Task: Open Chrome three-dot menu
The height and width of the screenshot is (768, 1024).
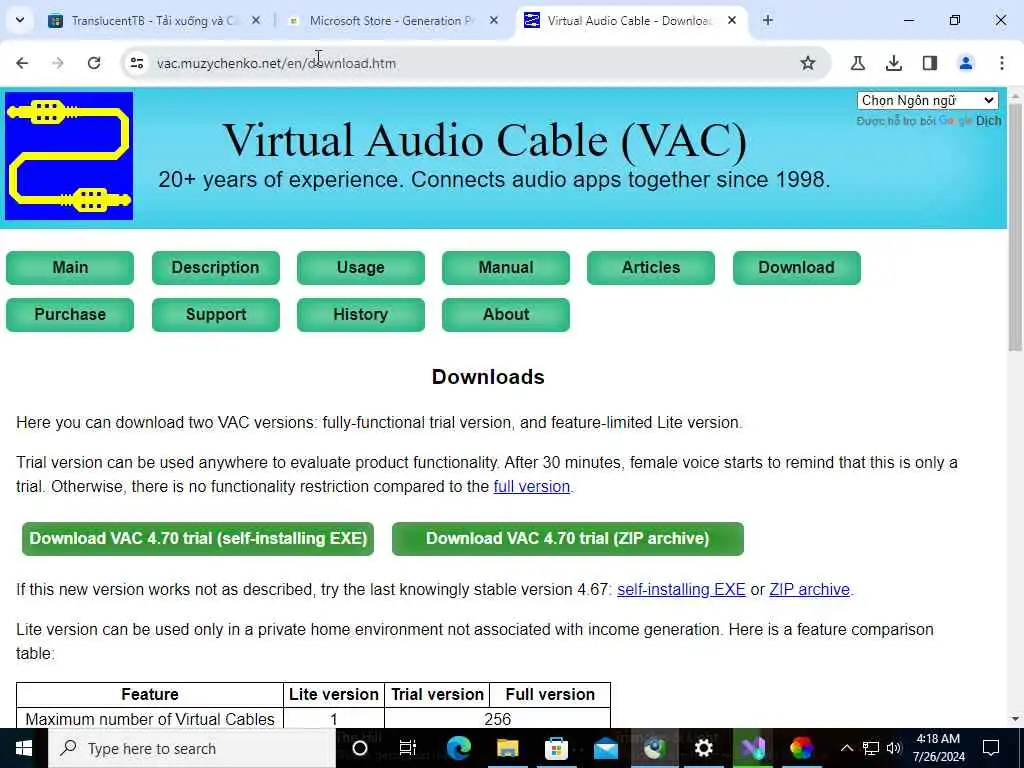Action: pos(1002,63)
